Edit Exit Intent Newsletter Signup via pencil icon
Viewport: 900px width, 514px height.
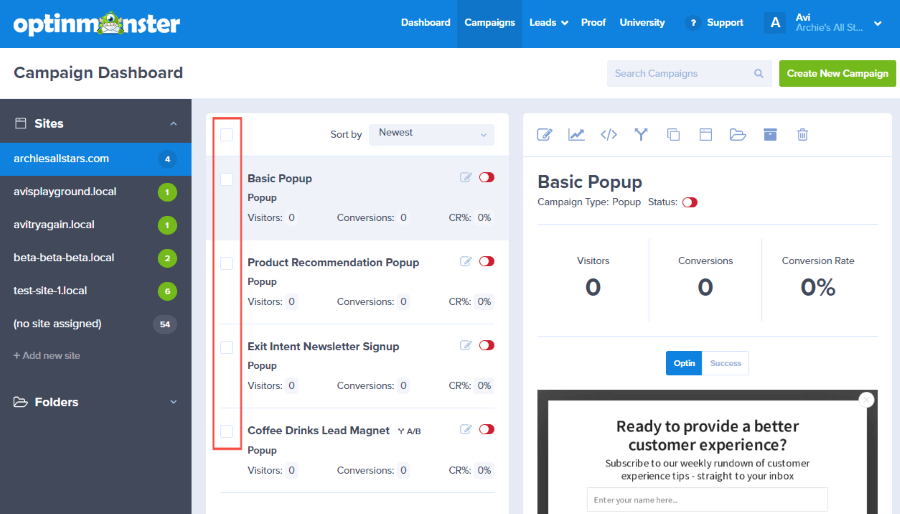coord(465,345)
